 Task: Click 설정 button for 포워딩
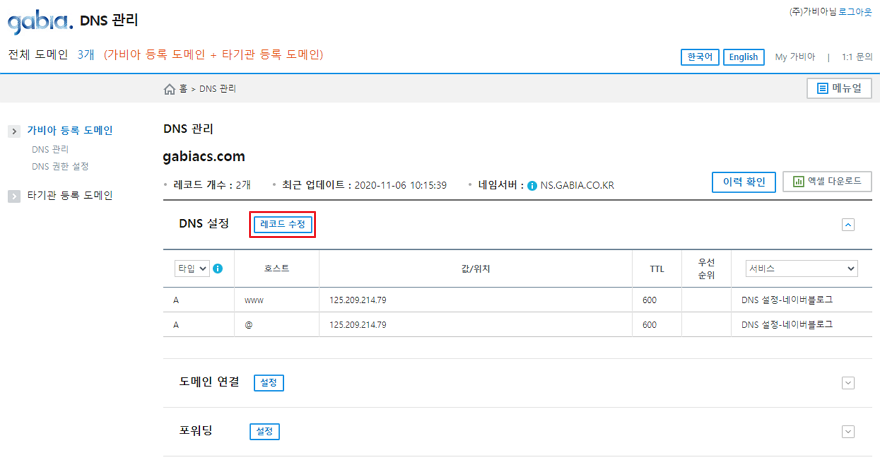[264, 432]
